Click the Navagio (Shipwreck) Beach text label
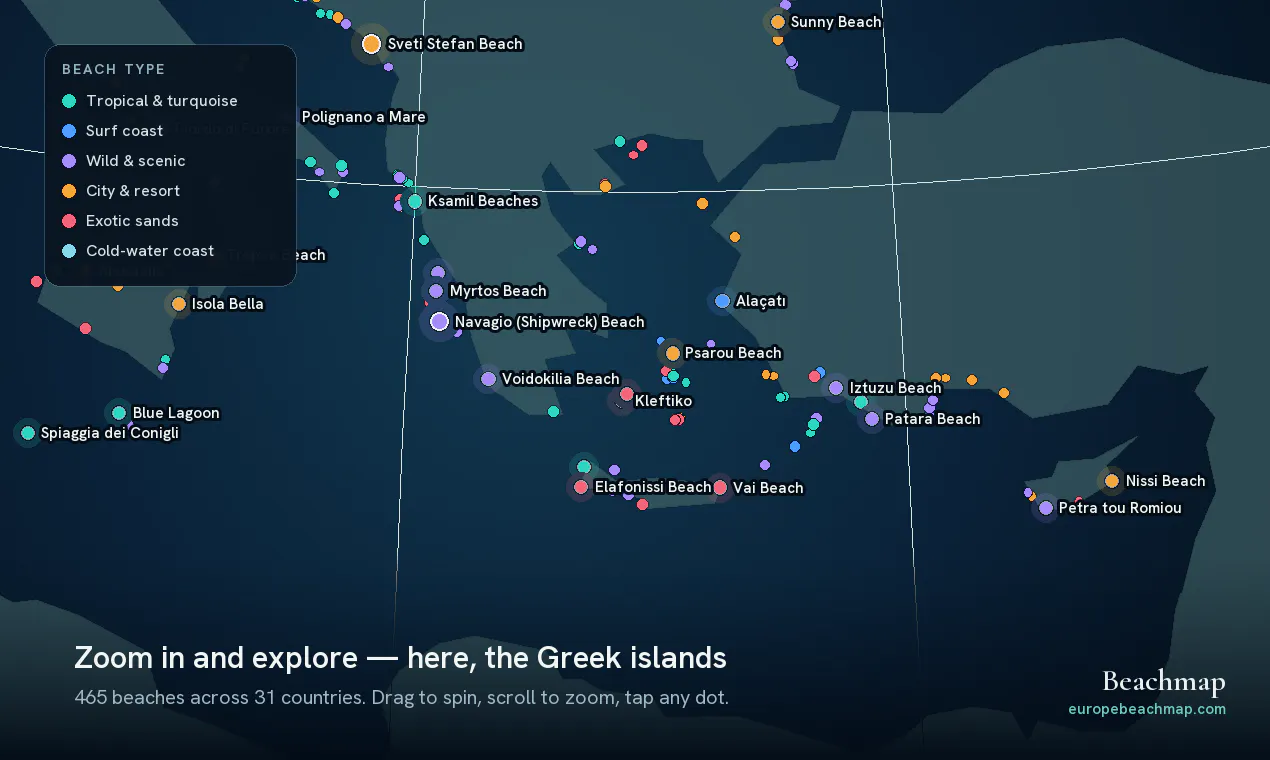This screenshot has width=1270, height=760. tap(550, 322)
